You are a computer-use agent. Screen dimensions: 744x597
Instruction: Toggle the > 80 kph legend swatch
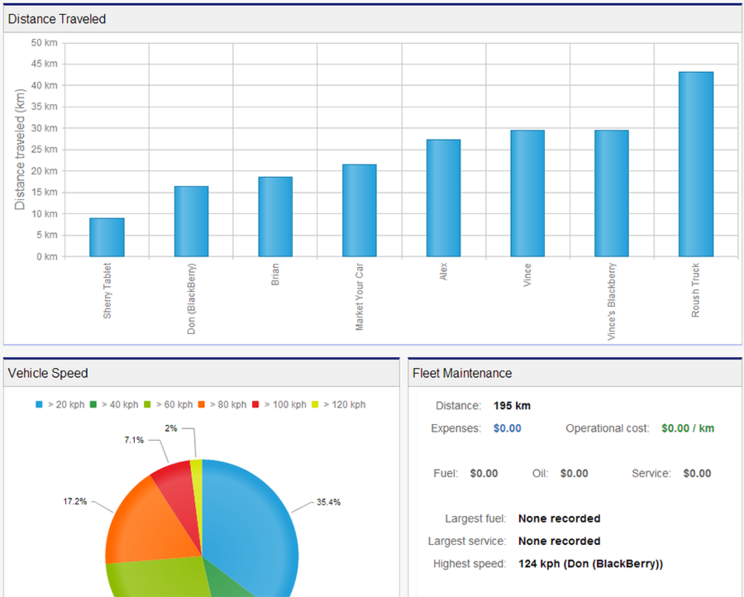coord(201,405)
